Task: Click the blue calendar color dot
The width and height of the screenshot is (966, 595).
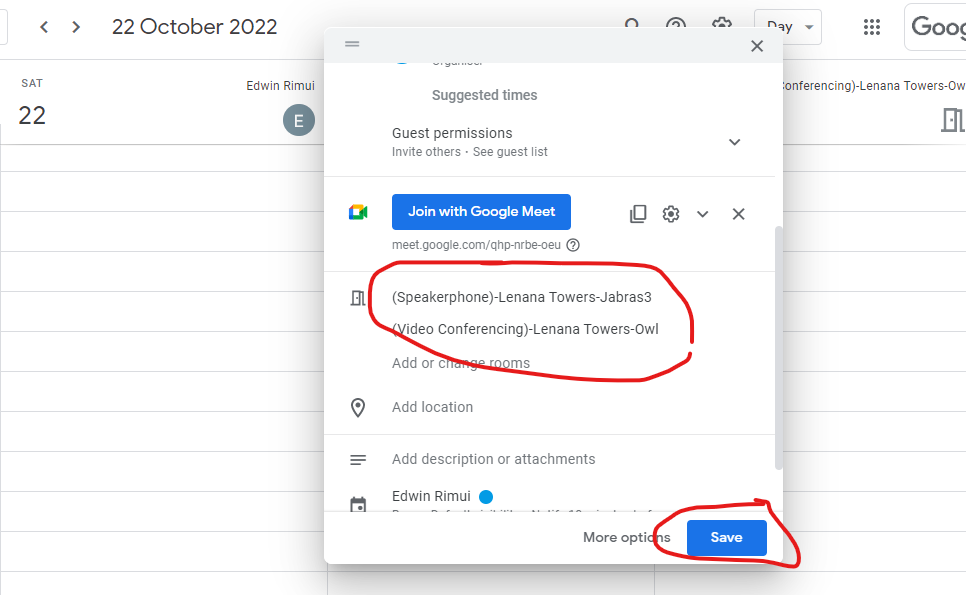Action: click(486, 496)
